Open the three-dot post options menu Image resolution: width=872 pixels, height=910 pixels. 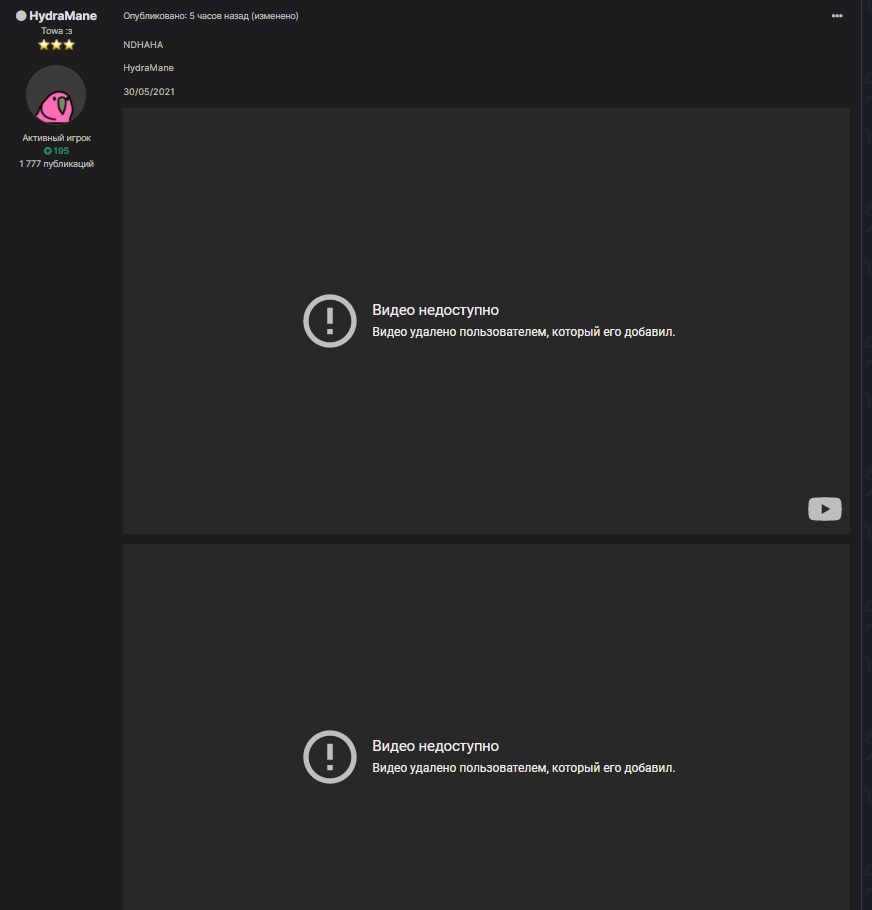tap(836, 16)
